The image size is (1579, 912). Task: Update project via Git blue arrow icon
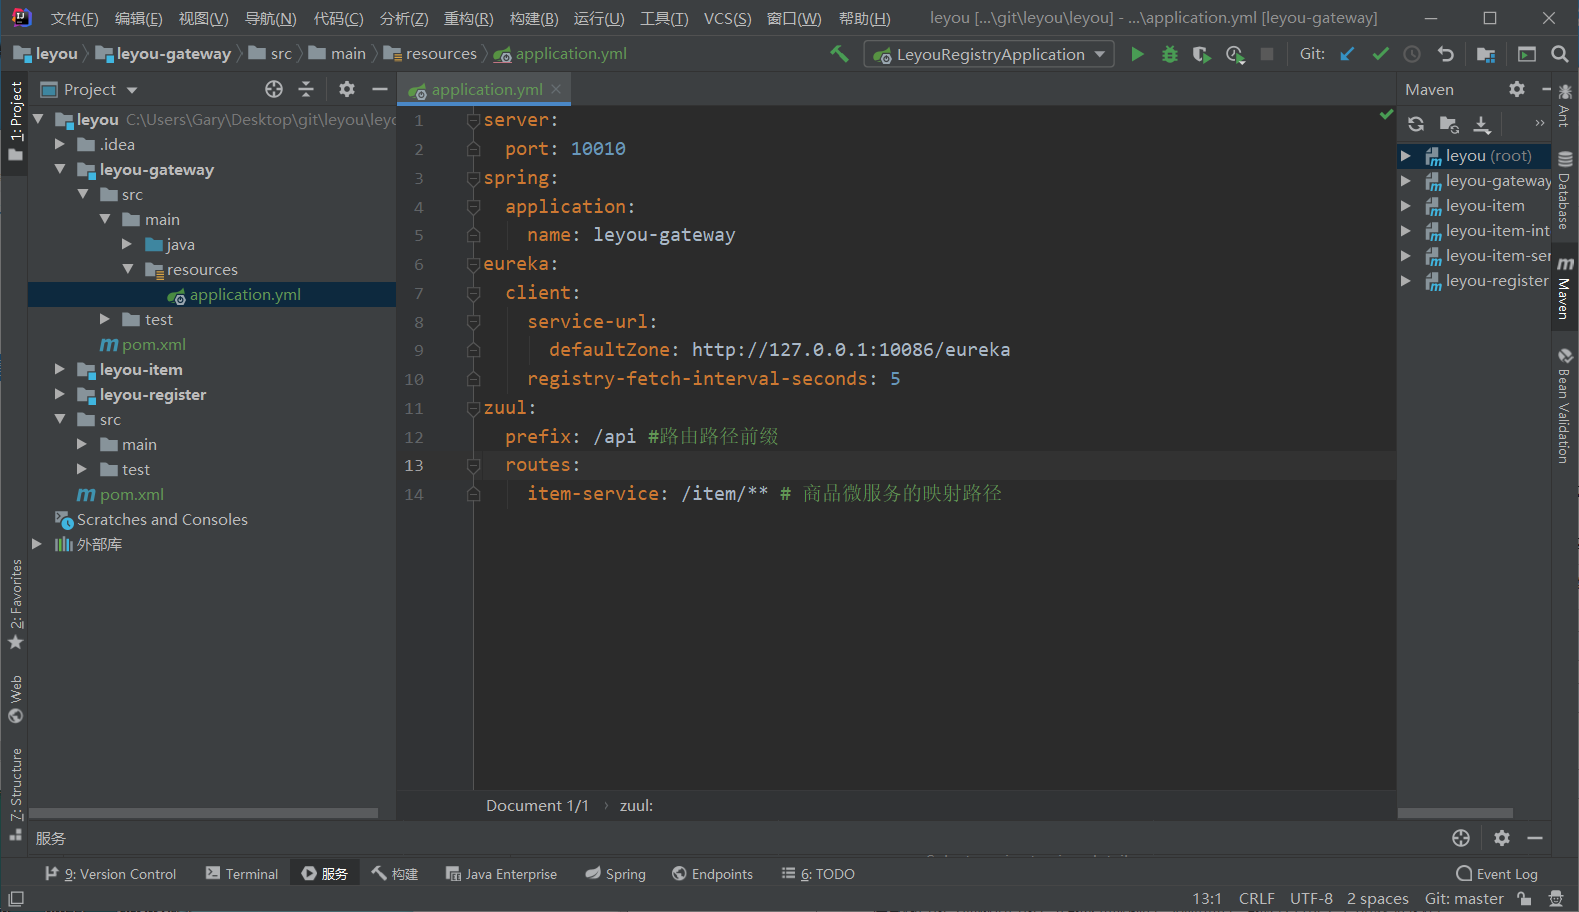pyautogui.click(x=1348, y=54)
